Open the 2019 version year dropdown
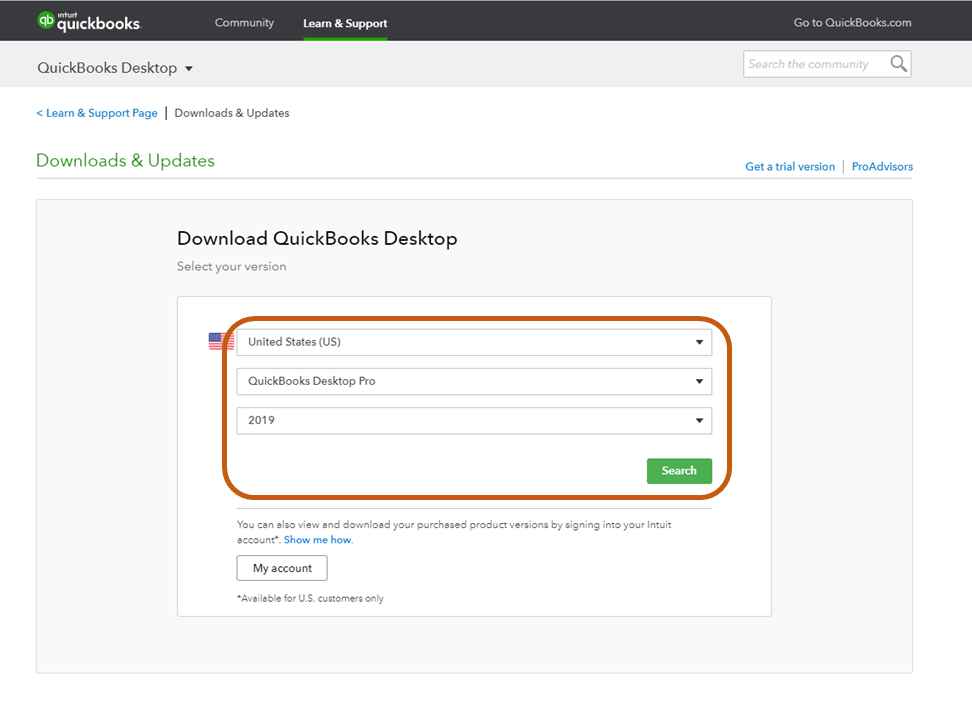This screenshot has width=972, height=701. tap(474, 420)
